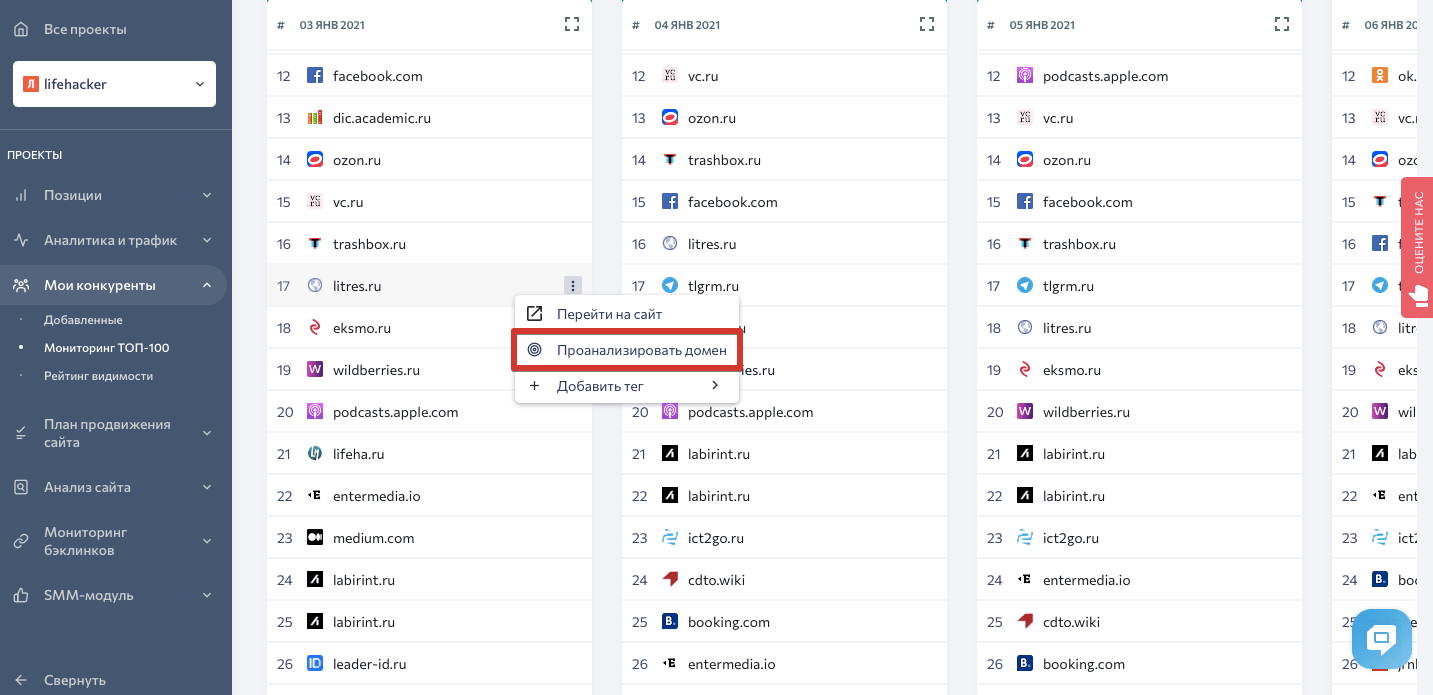Choose Проанализировать домен menu entry
This screenshot has height=695, width=1433.
(x=627, y=350)
